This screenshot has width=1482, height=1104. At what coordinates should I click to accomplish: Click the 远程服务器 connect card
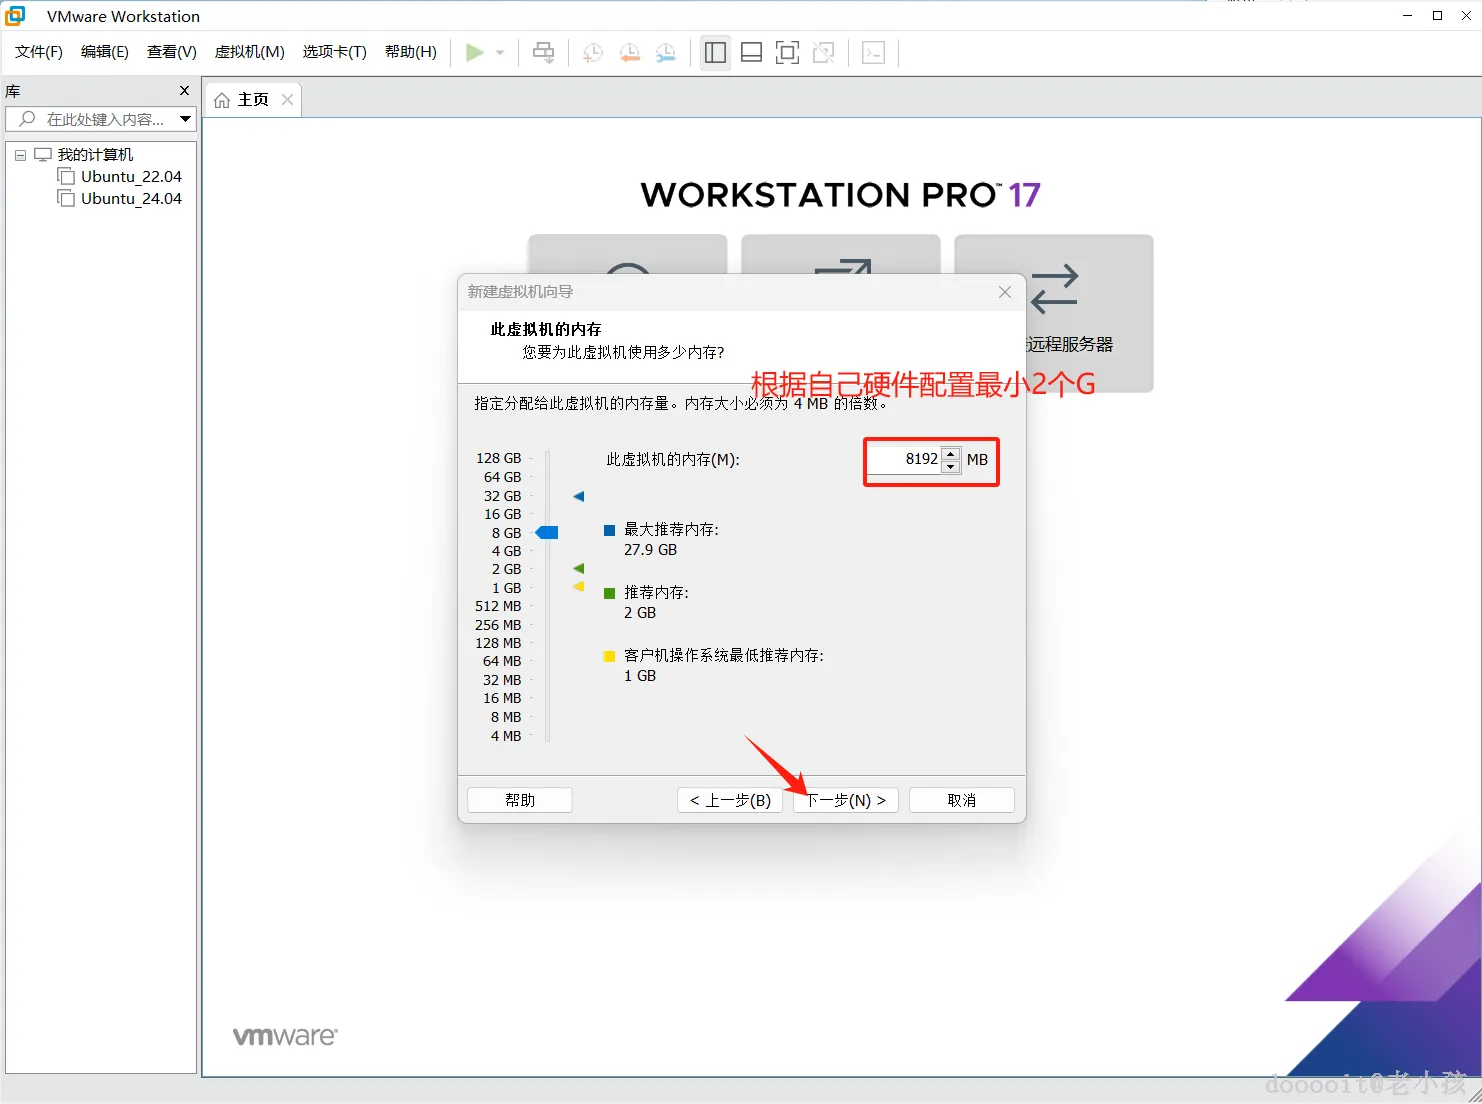(1054, 313)
